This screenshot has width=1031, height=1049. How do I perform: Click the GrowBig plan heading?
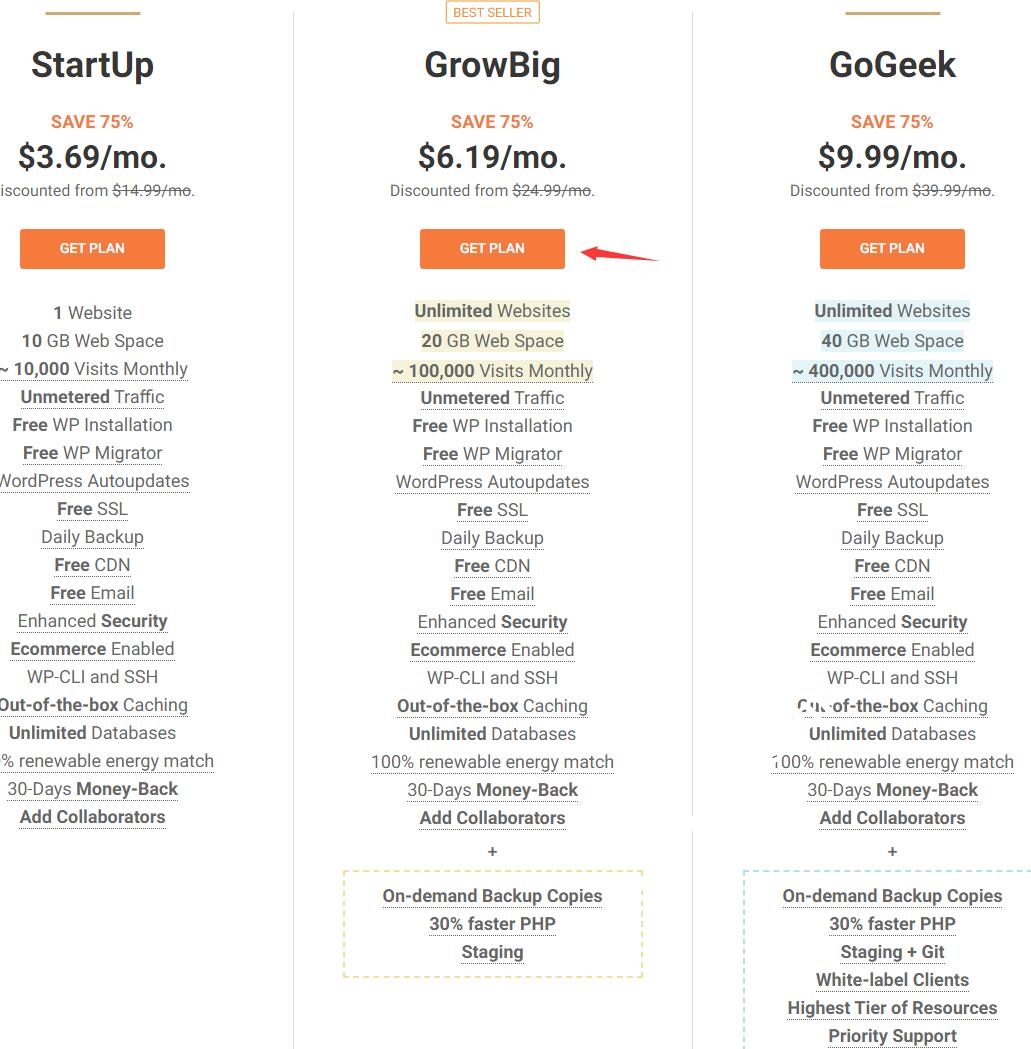(492, 65)
